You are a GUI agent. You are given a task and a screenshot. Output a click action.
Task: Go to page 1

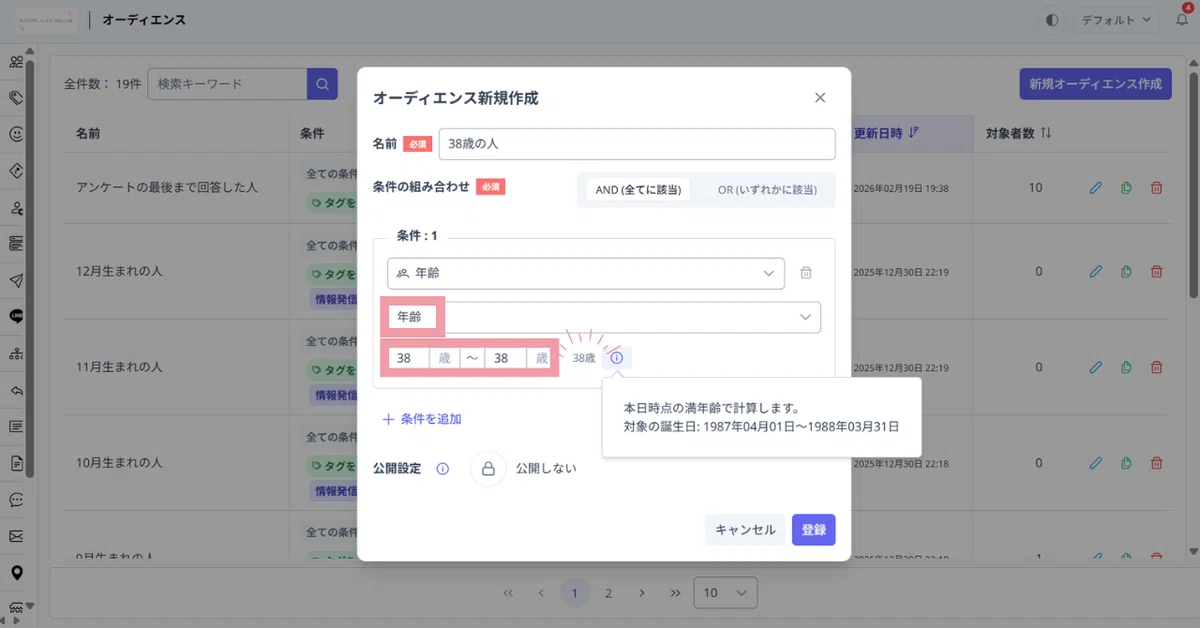point(574,593)
